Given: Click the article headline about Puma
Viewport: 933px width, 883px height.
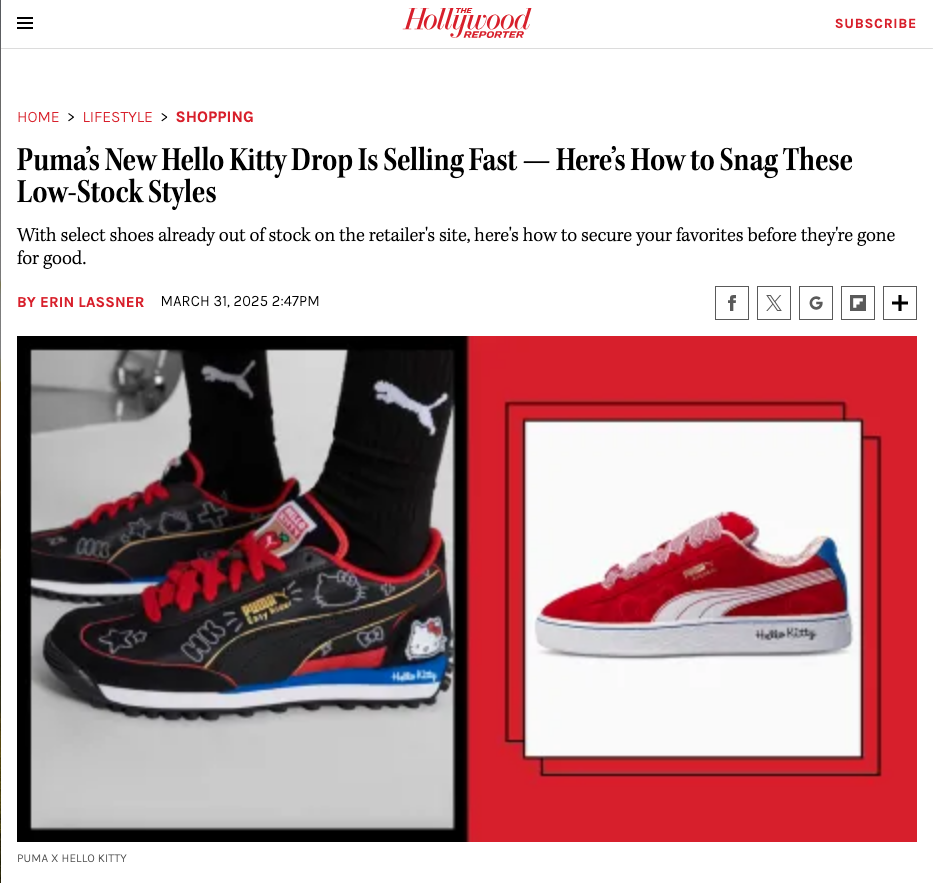Looking at the screenshot, I should (434, 176).
